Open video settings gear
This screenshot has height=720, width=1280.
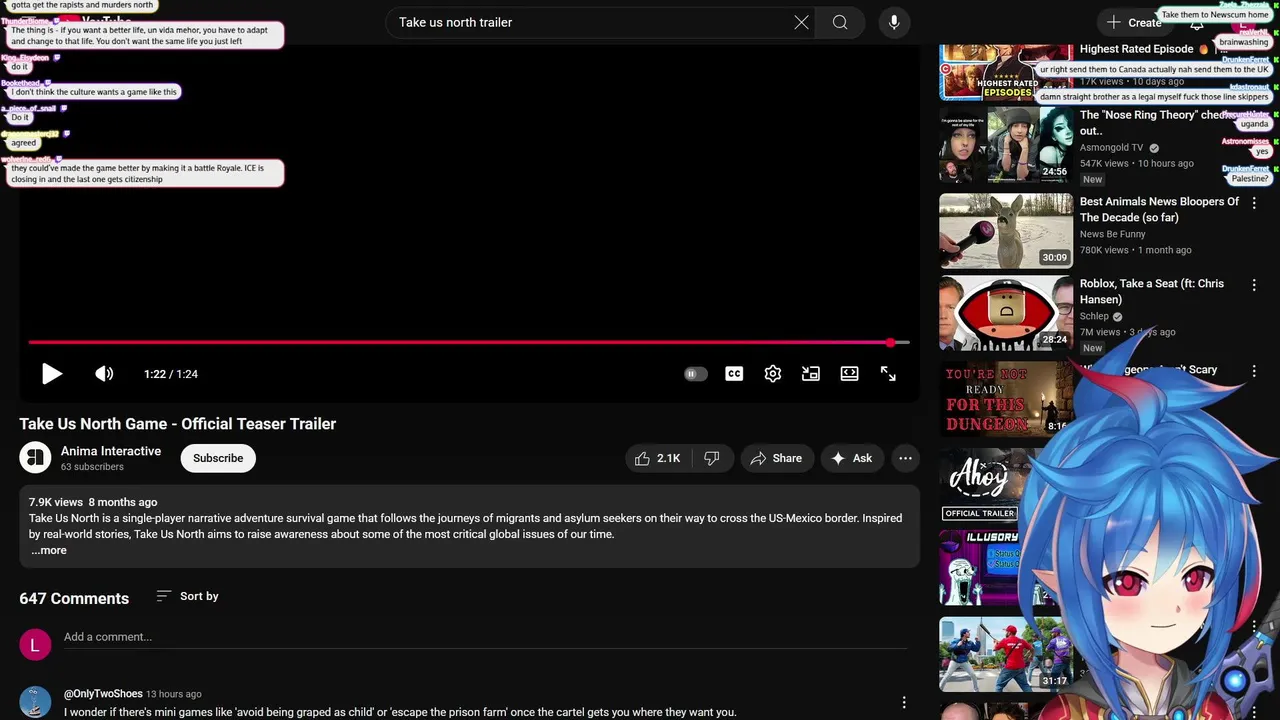click(x=773, y=374)
